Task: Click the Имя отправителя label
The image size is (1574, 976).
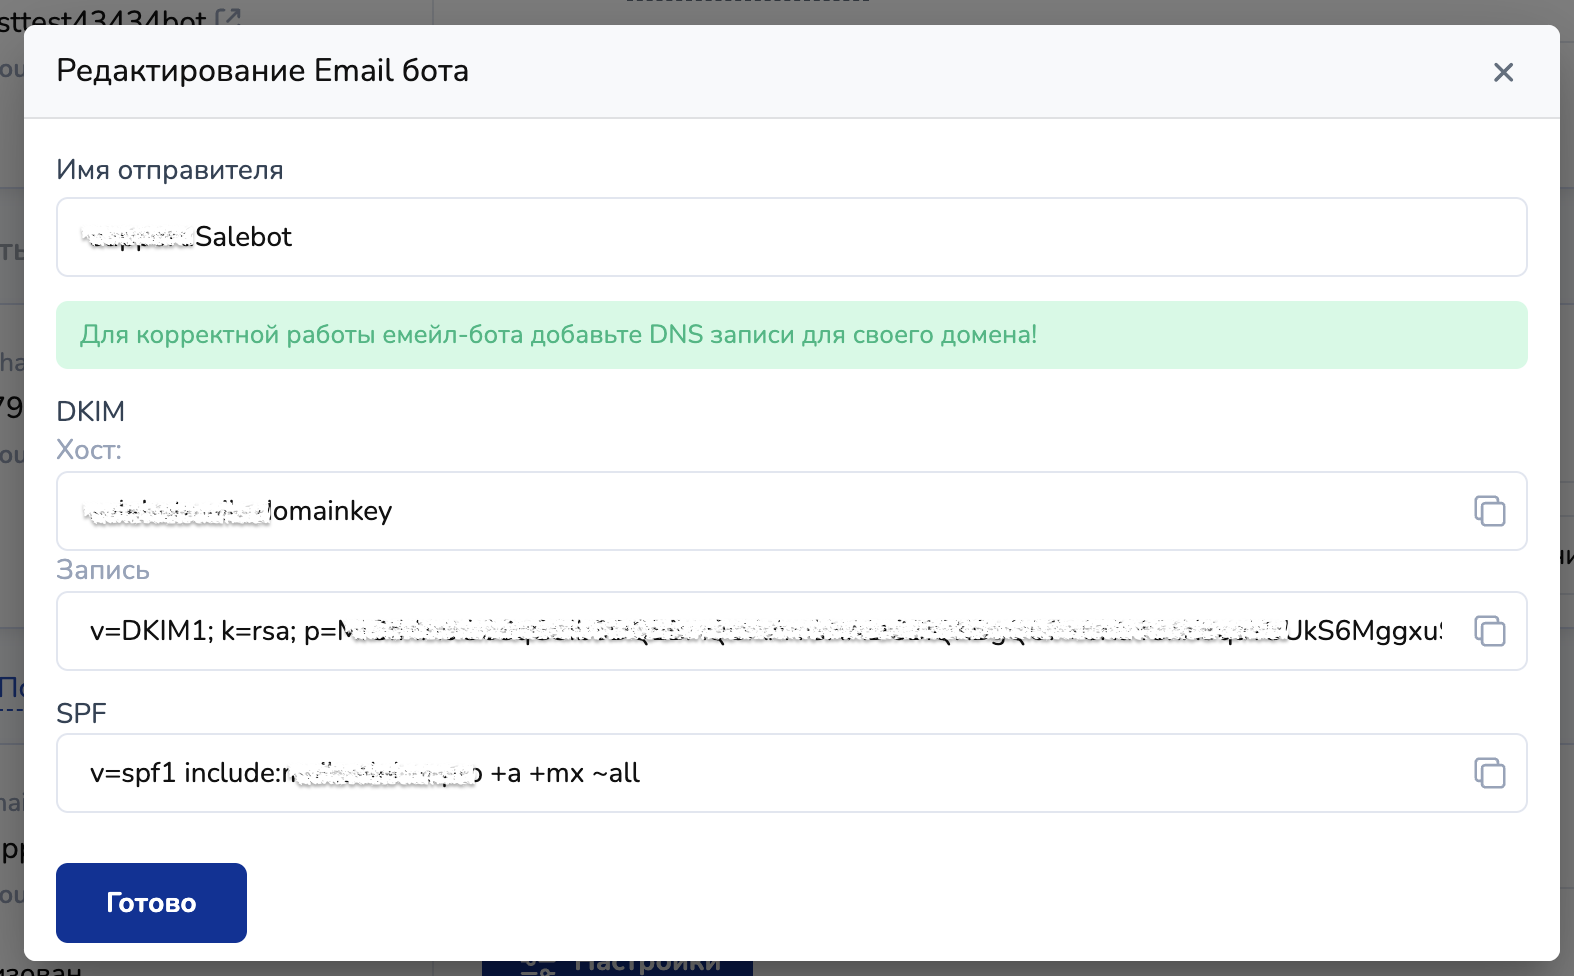Action: point(169,170)
